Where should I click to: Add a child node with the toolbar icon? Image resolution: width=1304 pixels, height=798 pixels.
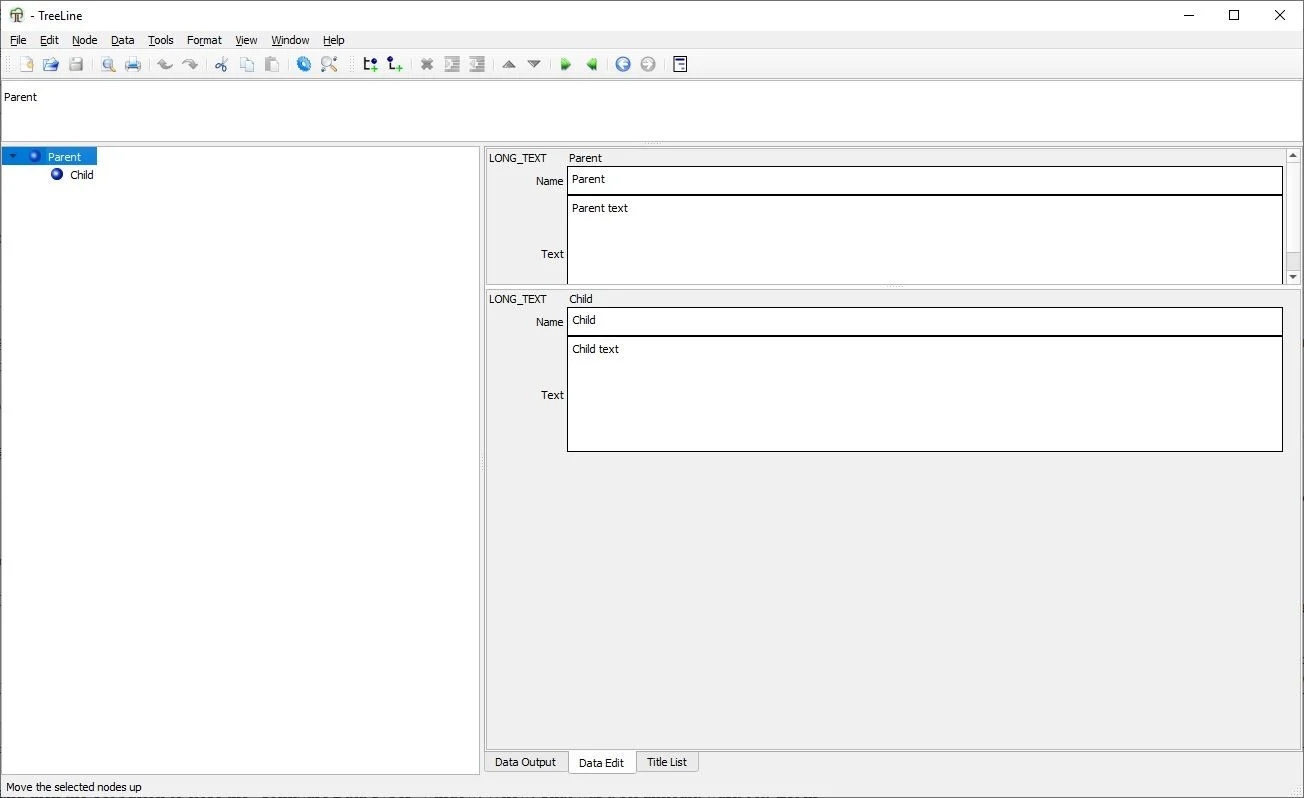395,64
